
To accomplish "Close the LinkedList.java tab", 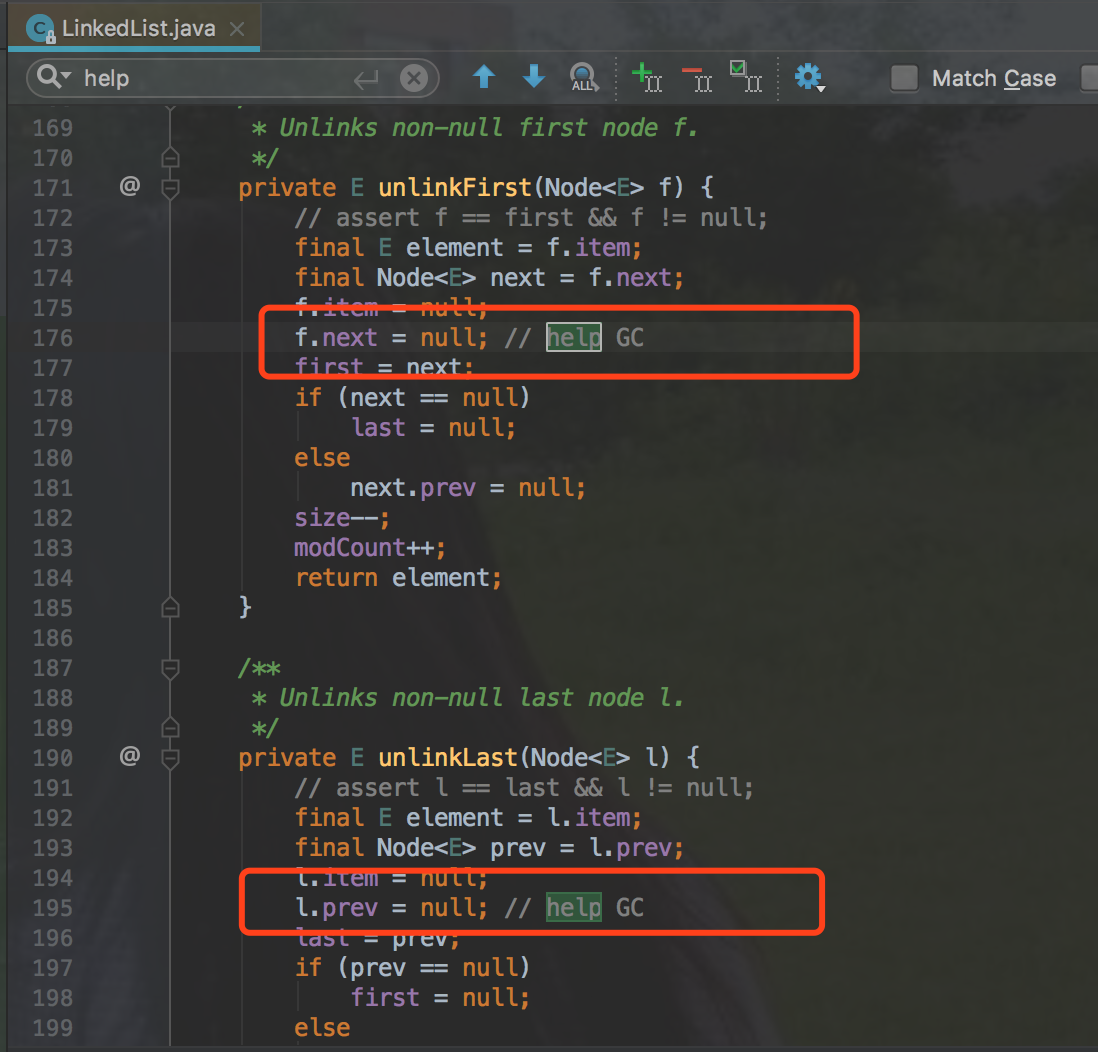I will [x=237, y=29].
